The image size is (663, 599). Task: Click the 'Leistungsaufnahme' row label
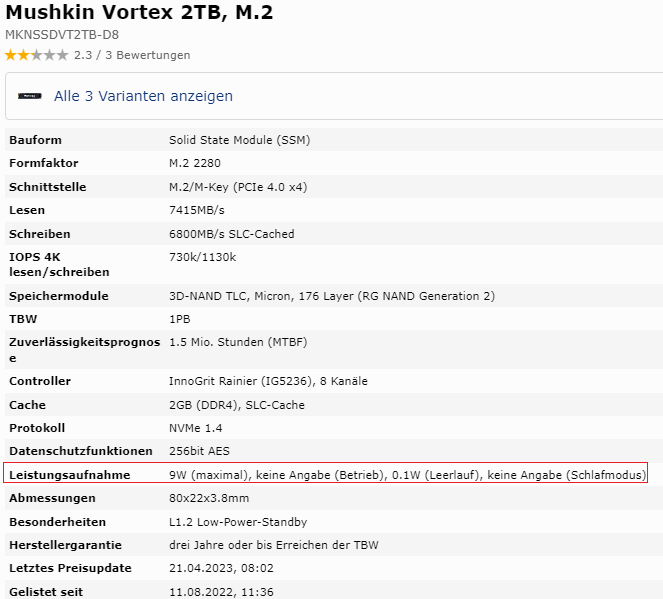(x=69, y=475)
